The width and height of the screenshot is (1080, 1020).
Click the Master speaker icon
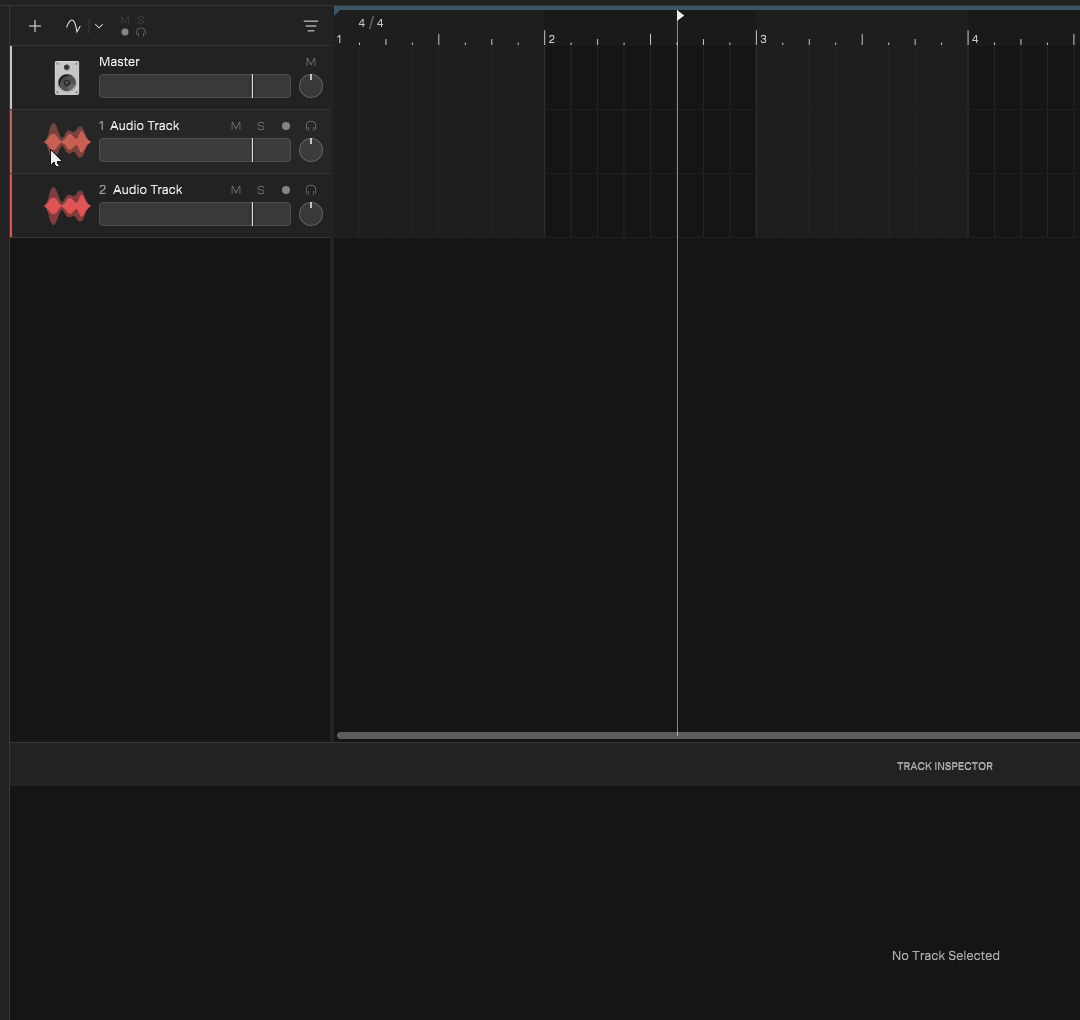67,78
